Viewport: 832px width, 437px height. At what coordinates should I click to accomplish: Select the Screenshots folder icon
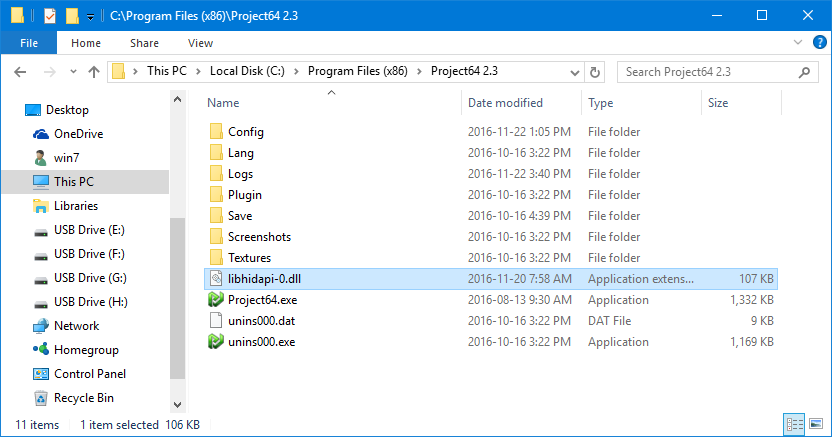point(216,237)
